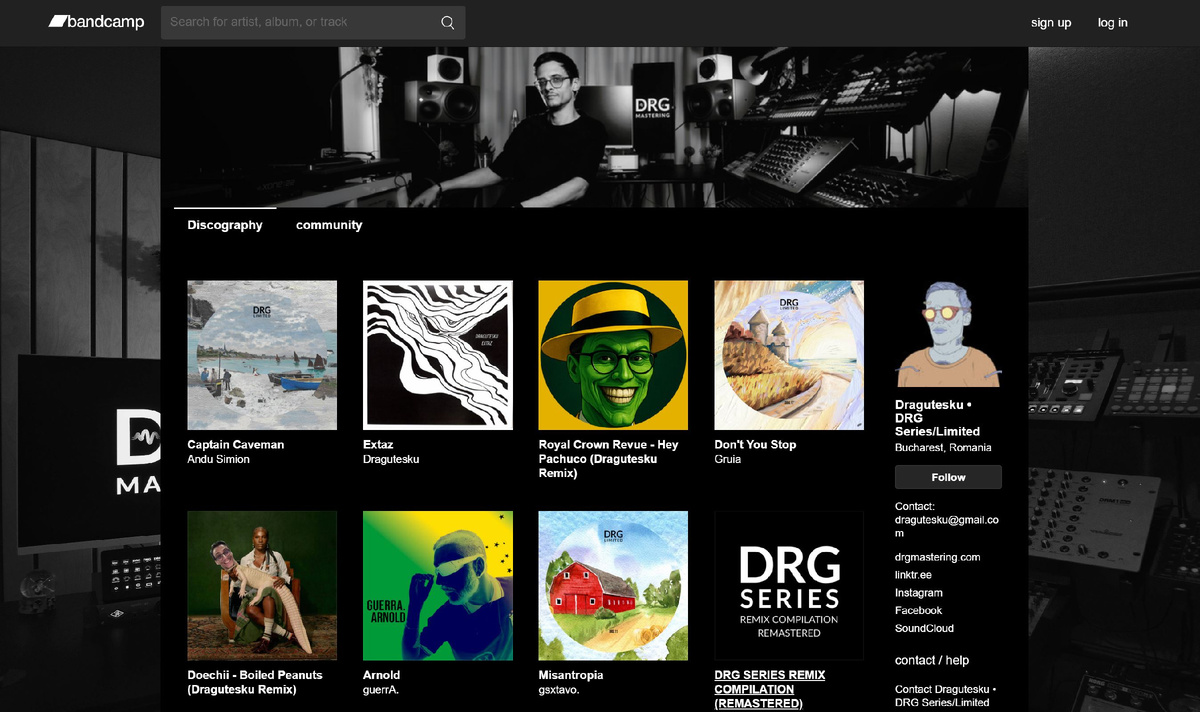Switch to the Discography tab

pyautogui.click(x=225, y=225)
